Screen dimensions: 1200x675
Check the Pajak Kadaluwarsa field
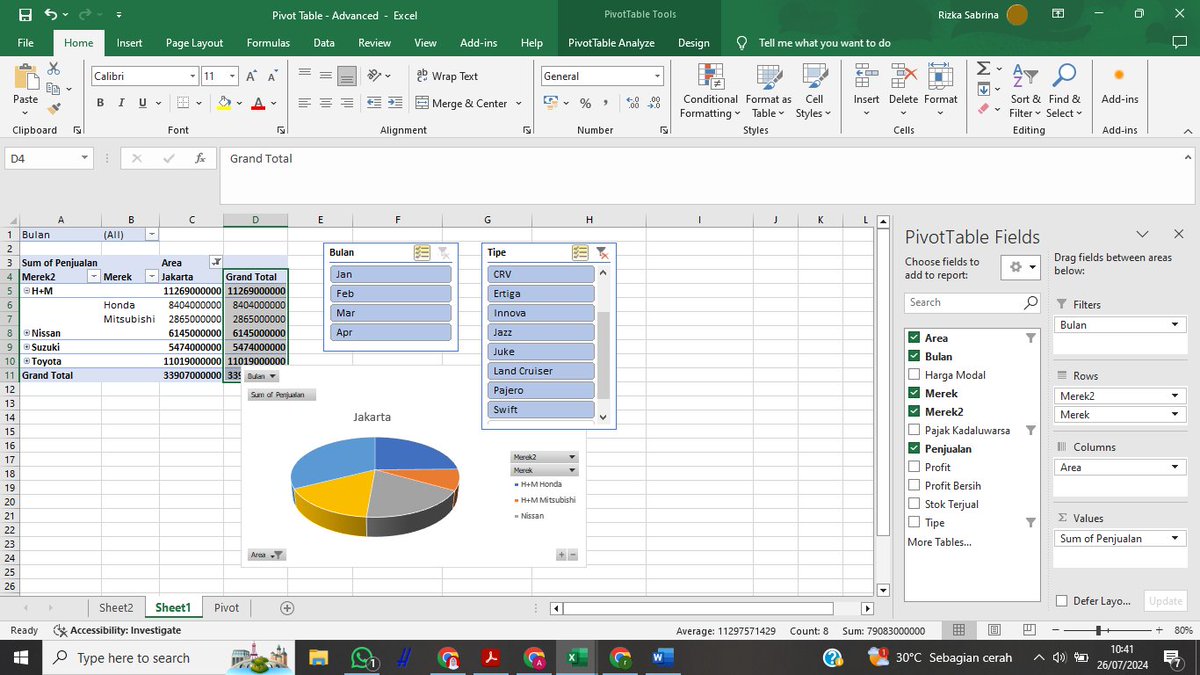pyautogui.click(x=914, y=430)
